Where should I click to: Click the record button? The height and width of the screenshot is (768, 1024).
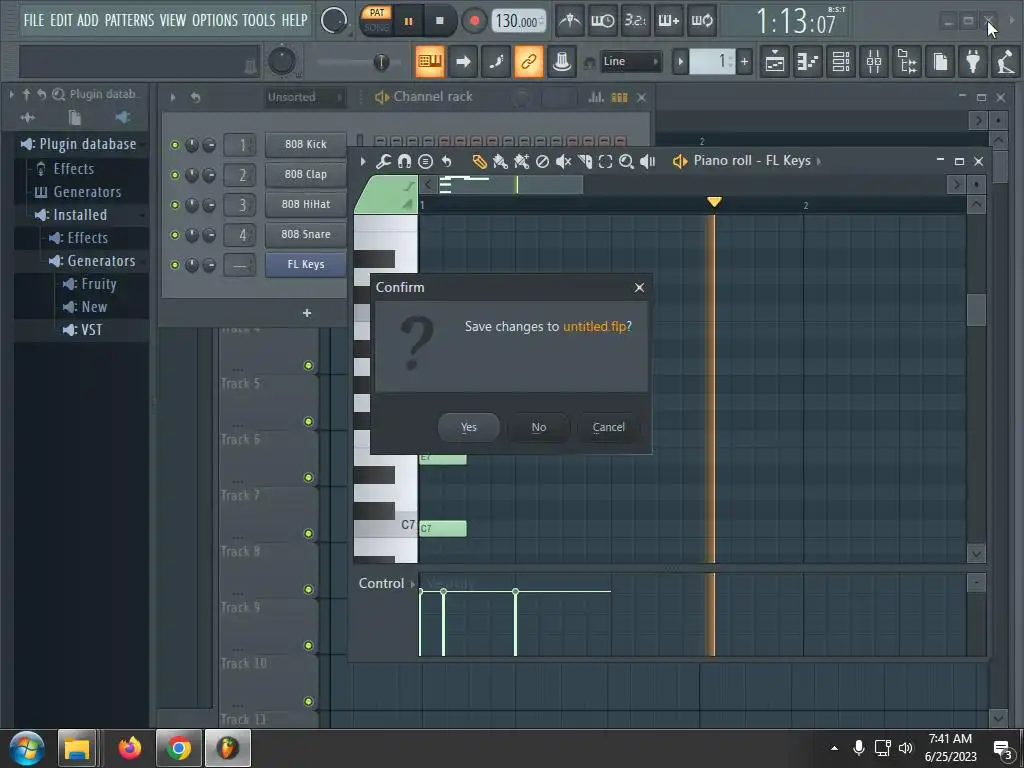(475, 21)
